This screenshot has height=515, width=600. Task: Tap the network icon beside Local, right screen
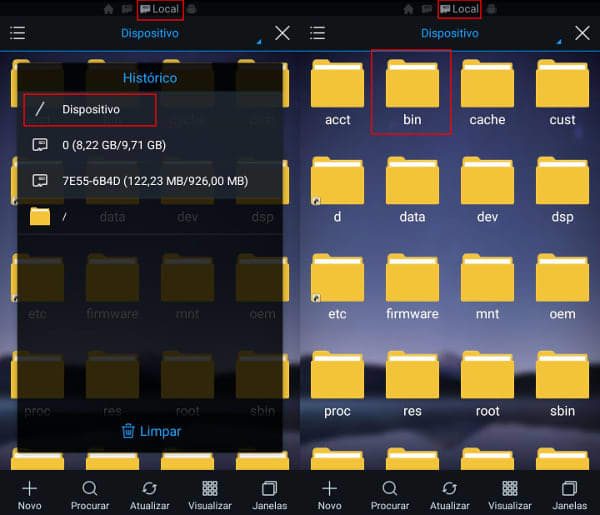click(x=426, y=10)
